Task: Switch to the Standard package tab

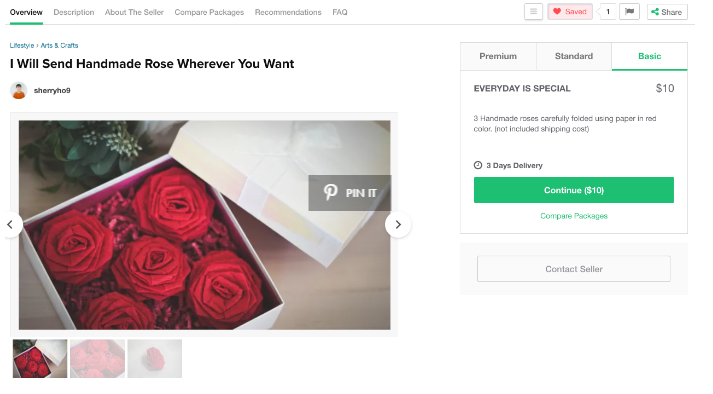Action: coord(574,56)
